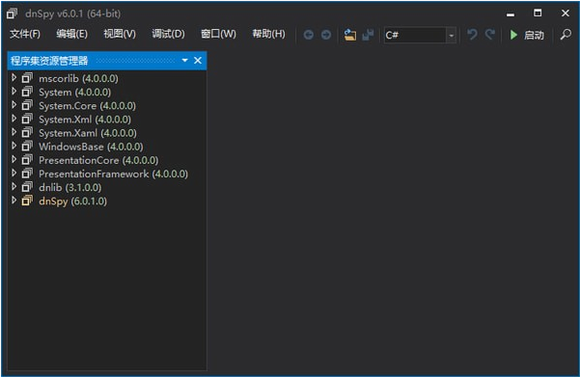The image size is (580, 377).
Task: Click the System.Core assembly icon
Action: [27, 105]
